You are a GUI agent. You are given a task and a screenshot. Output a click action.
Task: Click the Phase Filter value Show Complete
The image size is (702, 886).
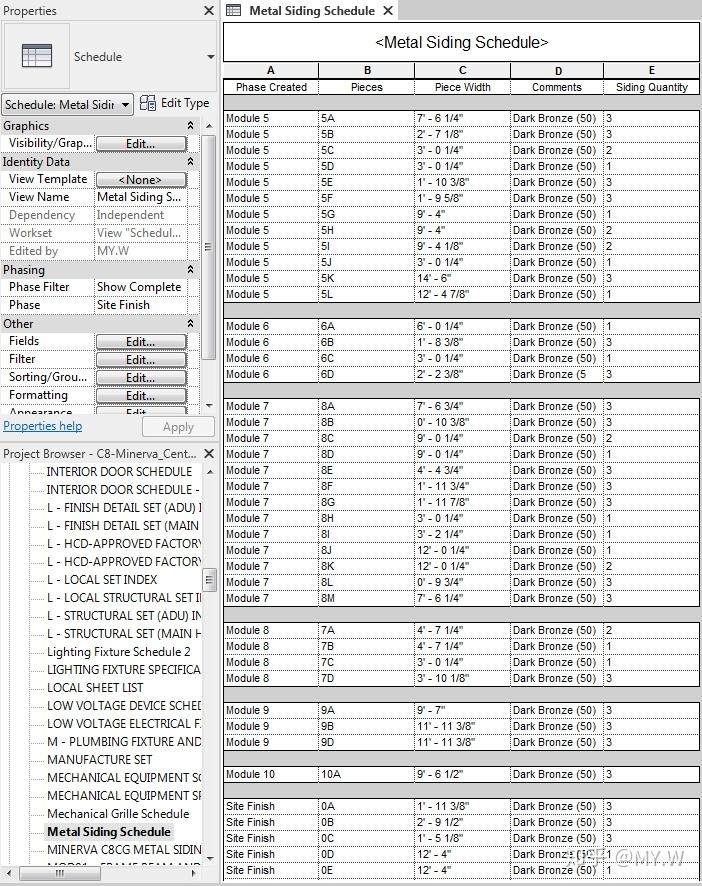tap(140, 287)
